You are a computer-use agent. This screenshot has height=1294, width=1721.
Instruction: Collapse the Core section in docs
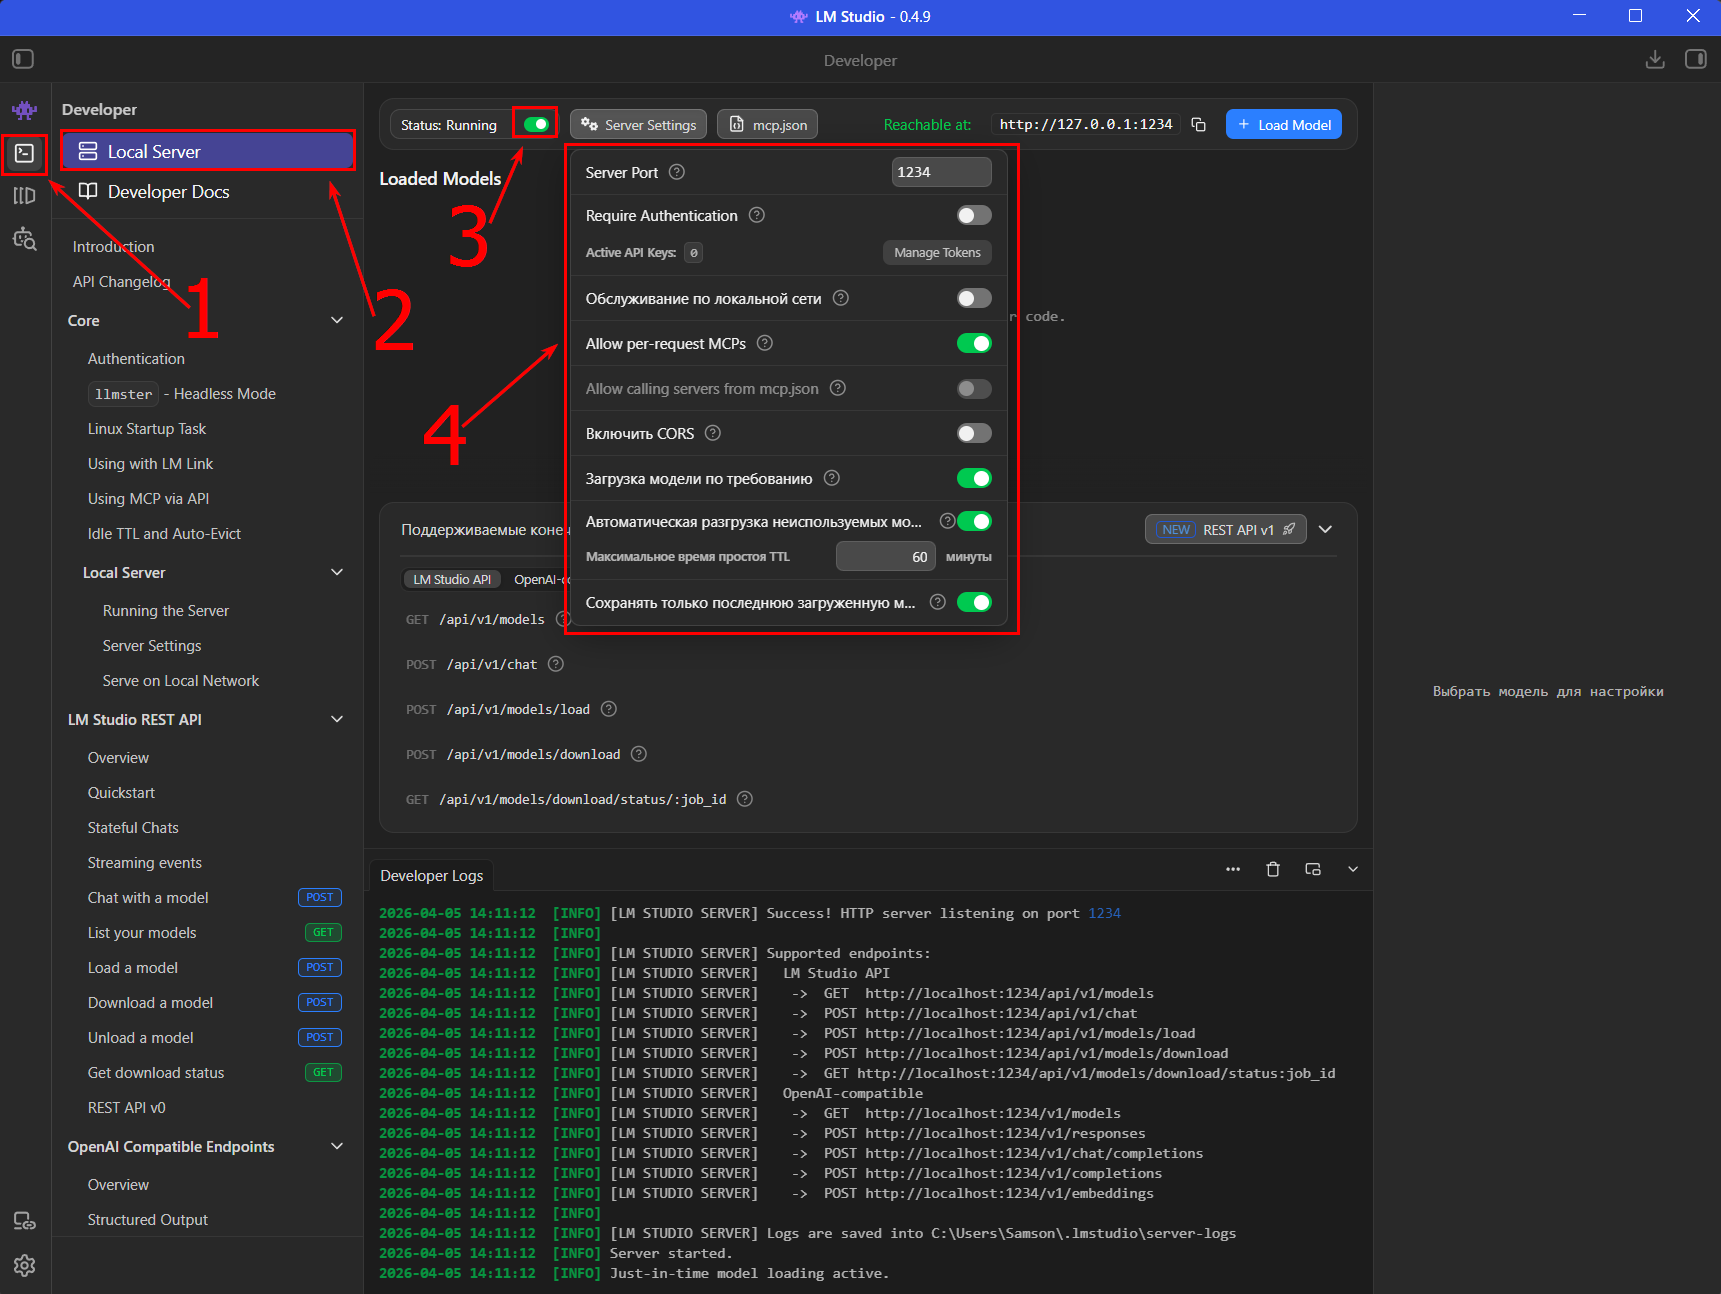point(337,321)
